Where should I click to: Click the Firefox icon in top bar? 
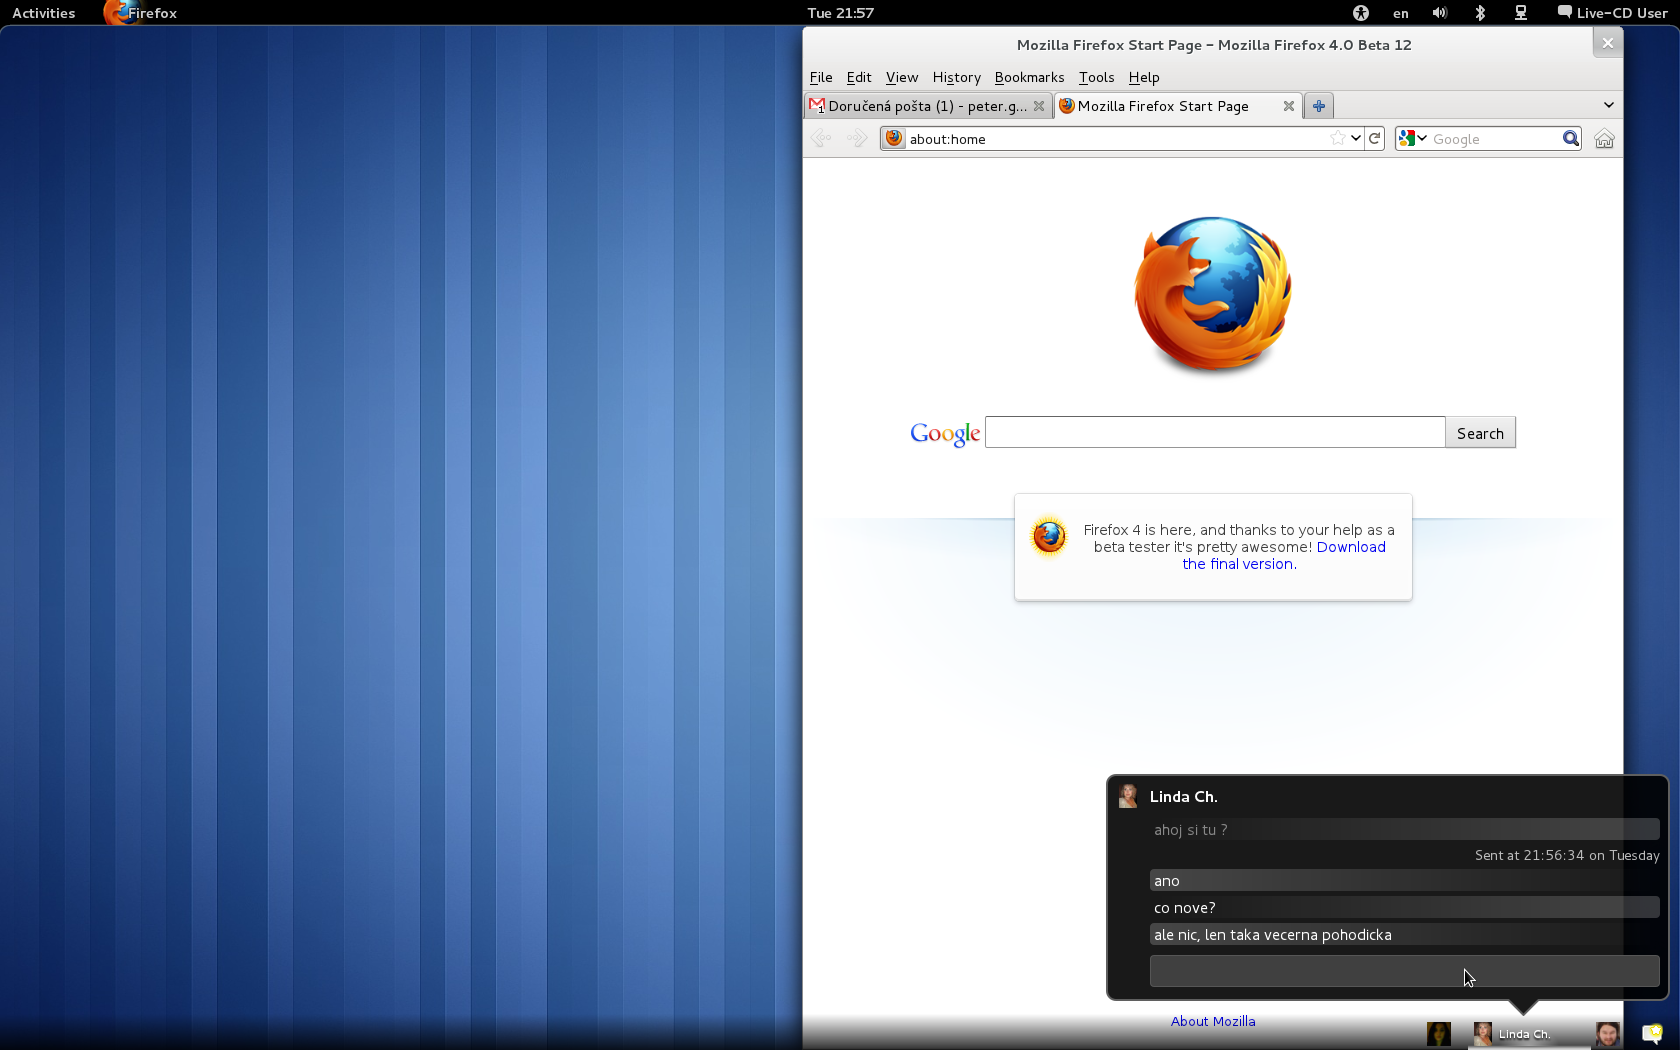coord(117,13)
